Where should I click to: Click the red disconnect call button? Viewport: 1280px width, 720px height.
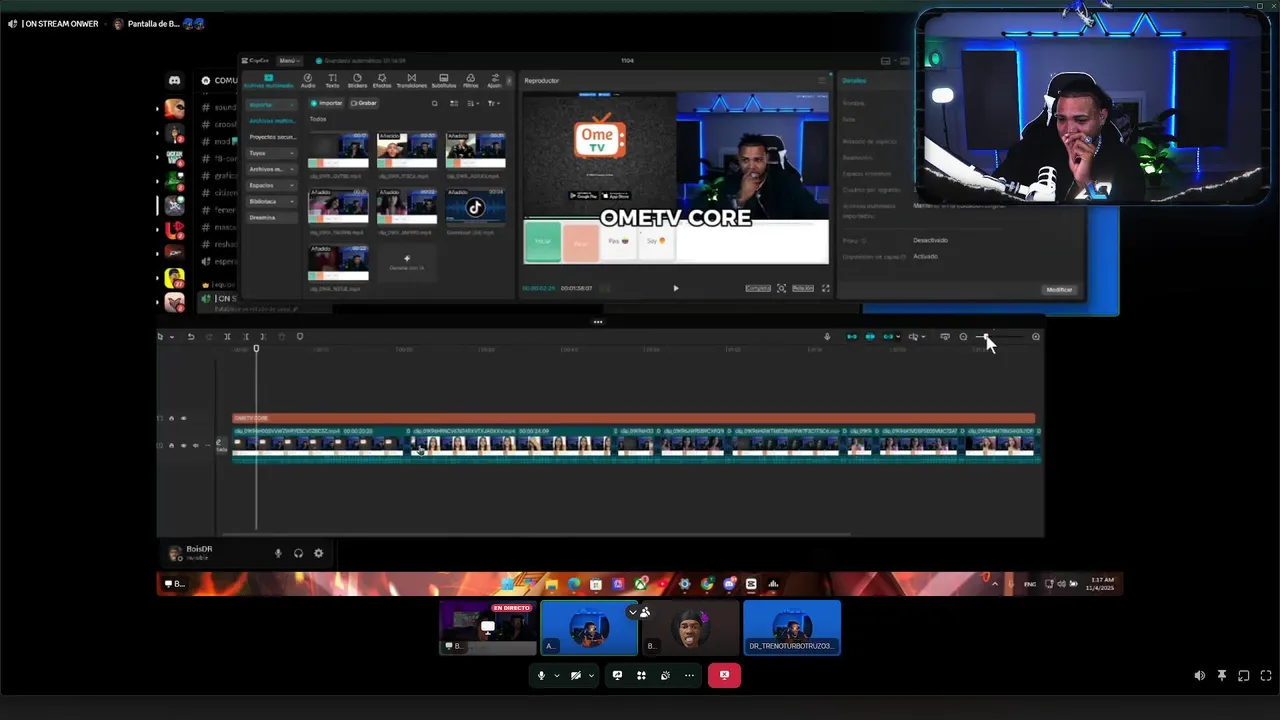point(724,675)
